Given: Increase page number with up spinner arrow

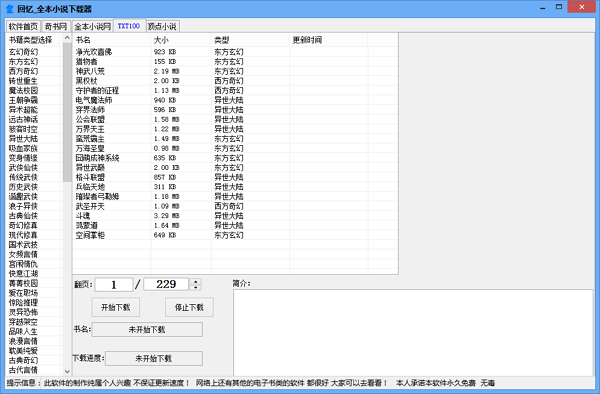Looking at the screenshot, I should pyautogui.click(x=196, y=282).
